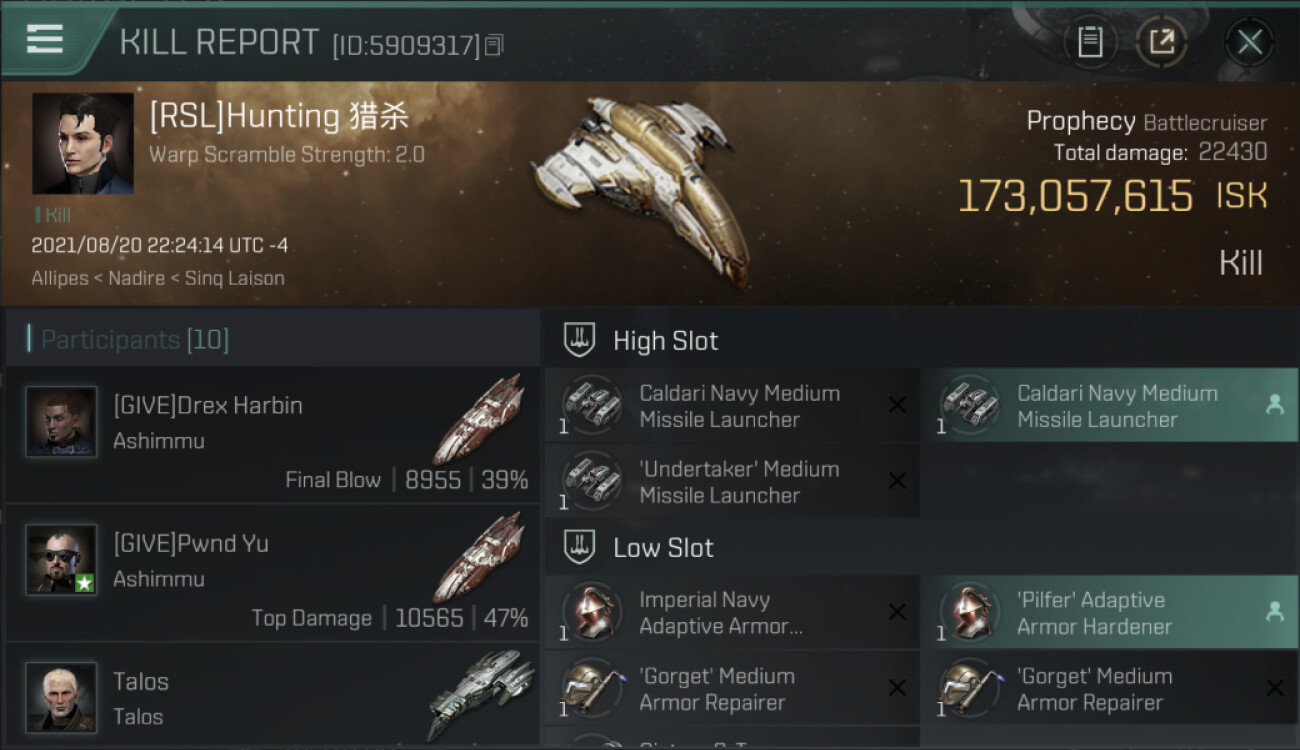Viewport: 1300px width, 750px height.
Task: Open the hamburger menu
Action: click(45, 39)
